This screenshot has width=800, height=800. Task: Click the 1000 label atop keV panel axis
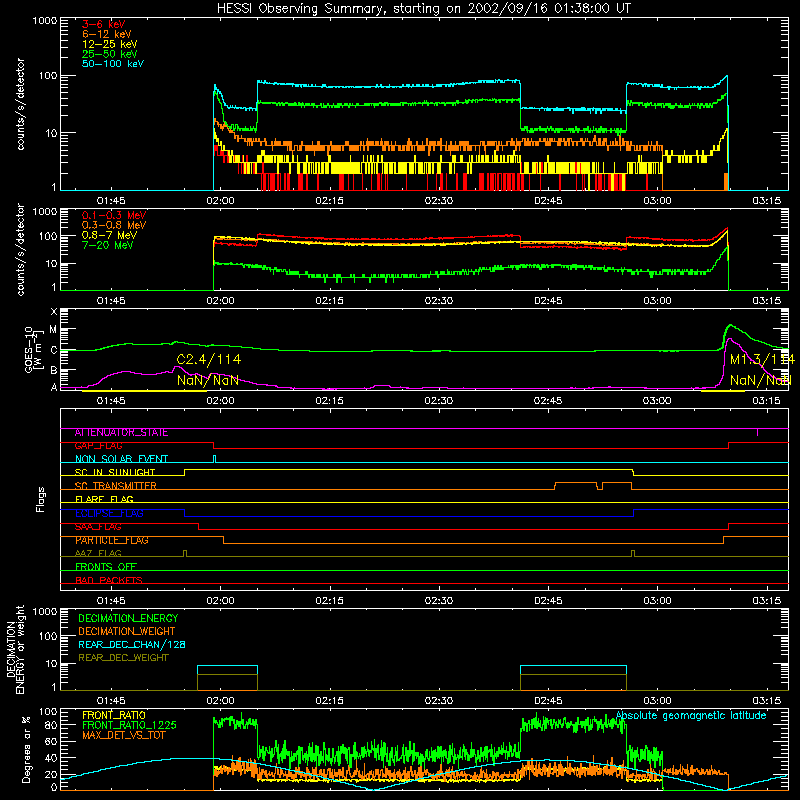pyautogui.click(x=45, y=21)
